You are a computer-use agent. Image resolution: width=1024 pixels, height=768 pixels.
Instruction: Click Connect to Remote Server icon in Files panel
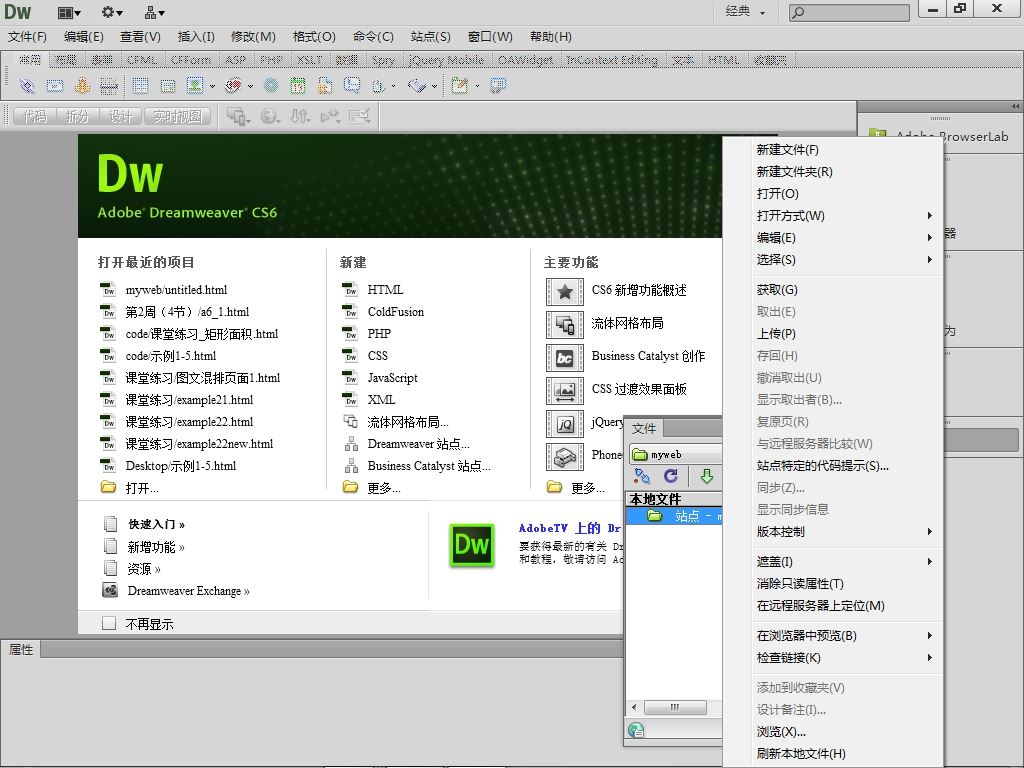click(x=643, y=476)
